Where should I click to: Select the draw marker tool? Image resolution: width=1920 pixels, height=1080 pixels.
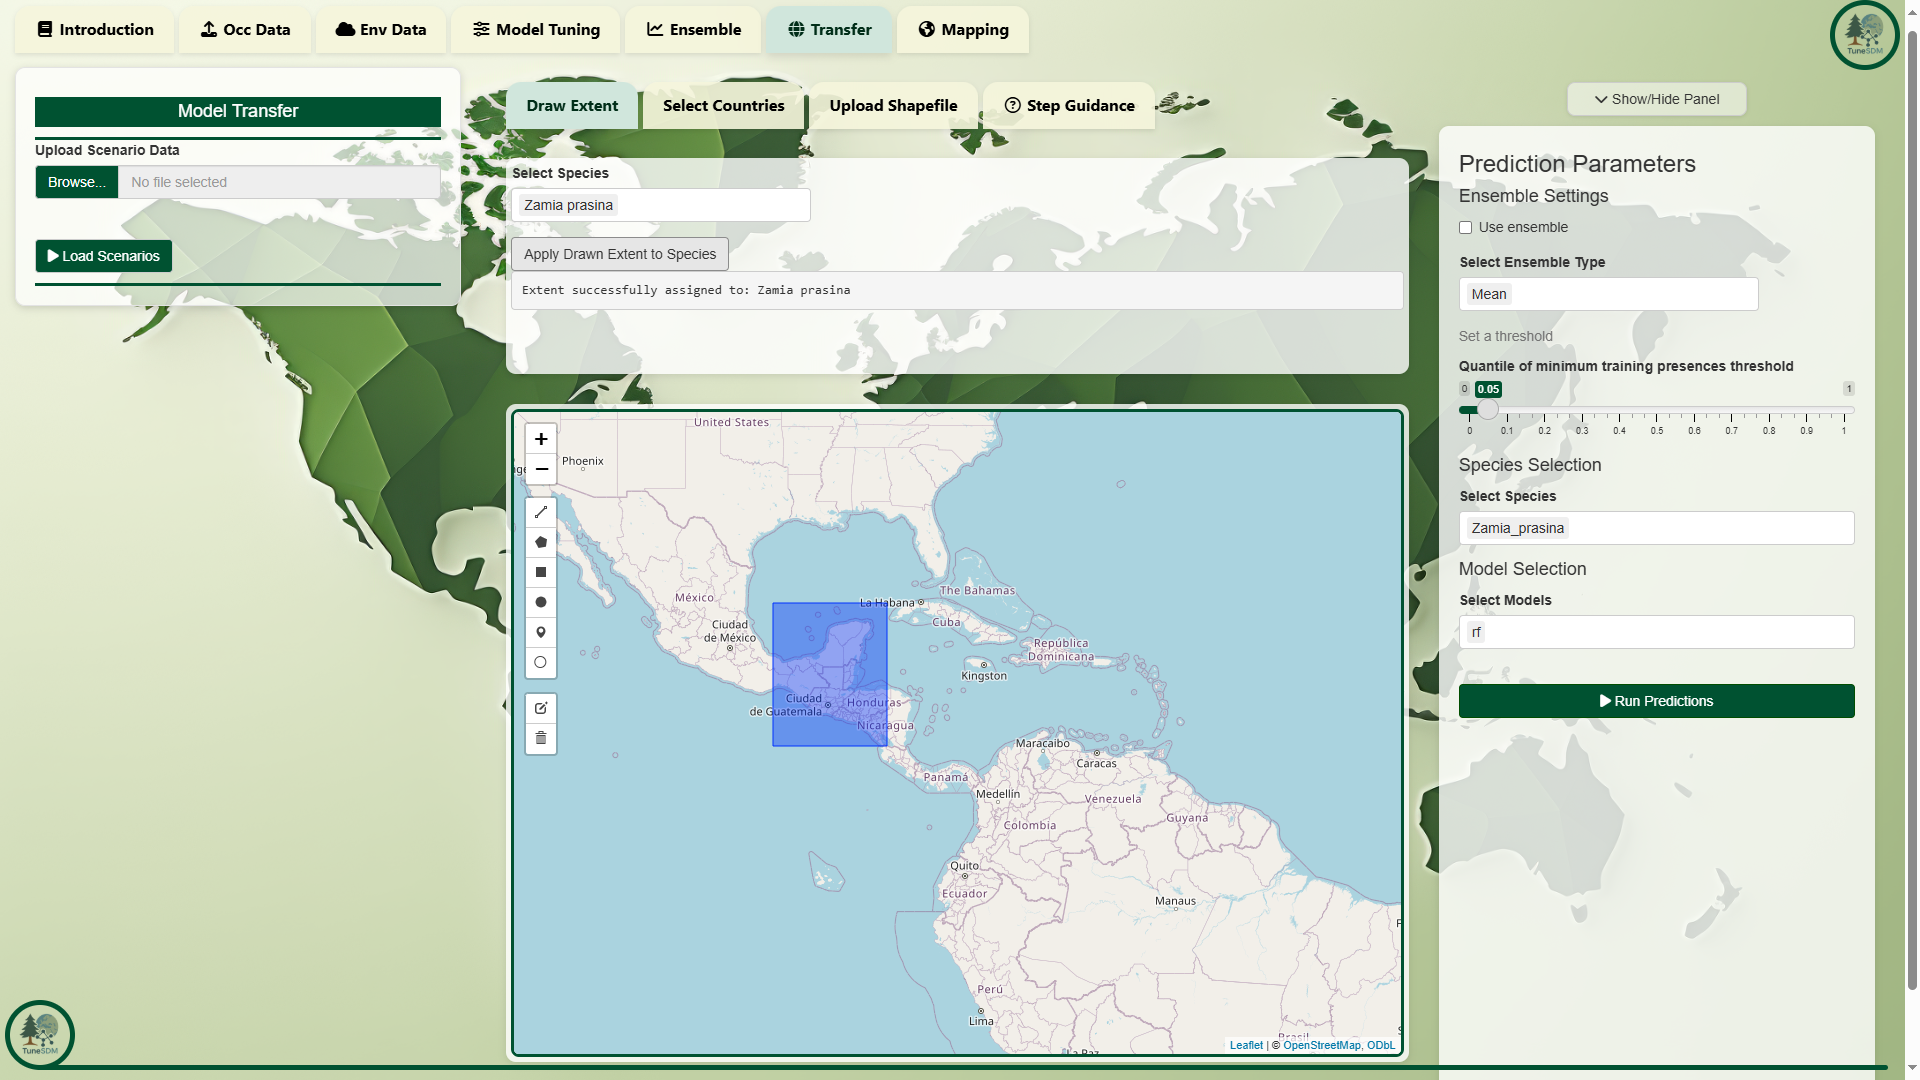541,632
